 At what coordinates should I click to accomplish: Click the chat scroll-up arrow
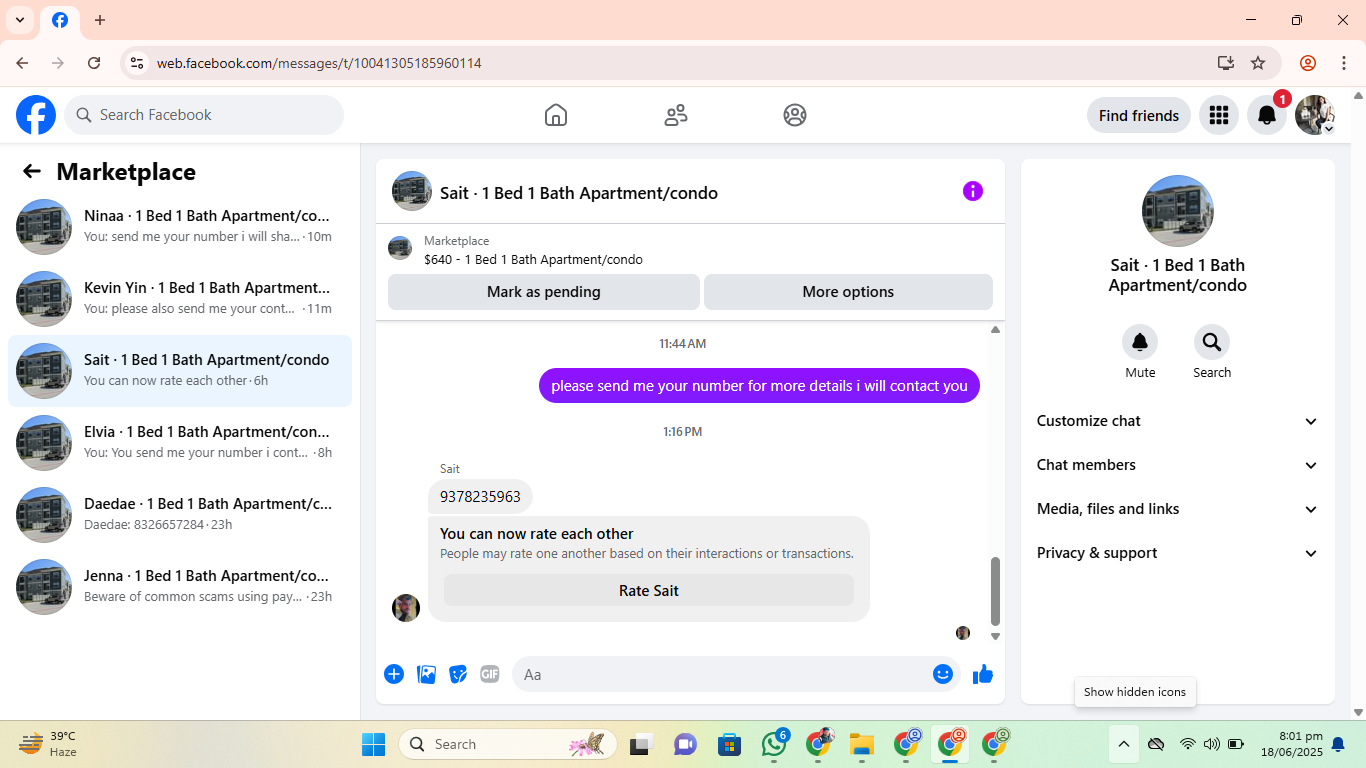pyautogui.click(x=995, y=330)
